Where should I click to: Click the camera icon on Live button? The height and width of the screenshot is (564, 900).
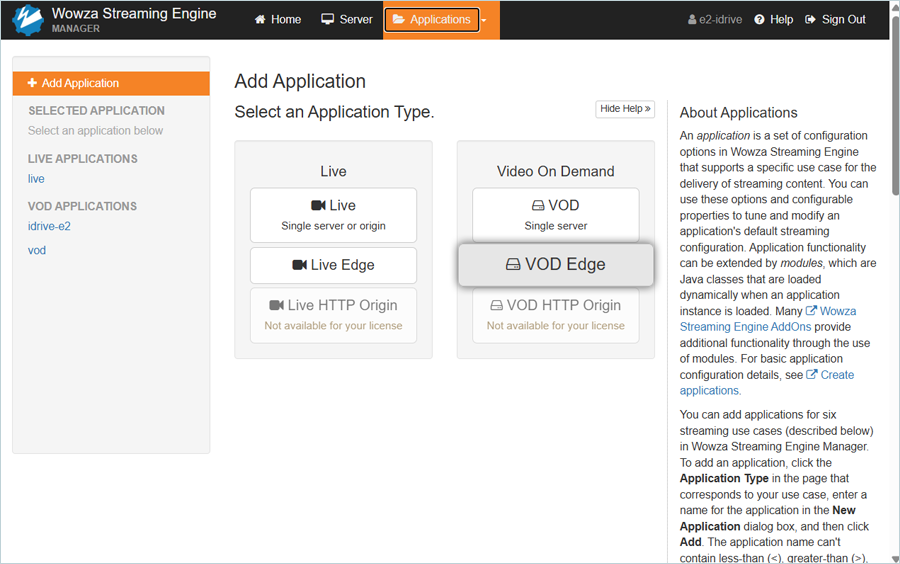tap(319, 205)
